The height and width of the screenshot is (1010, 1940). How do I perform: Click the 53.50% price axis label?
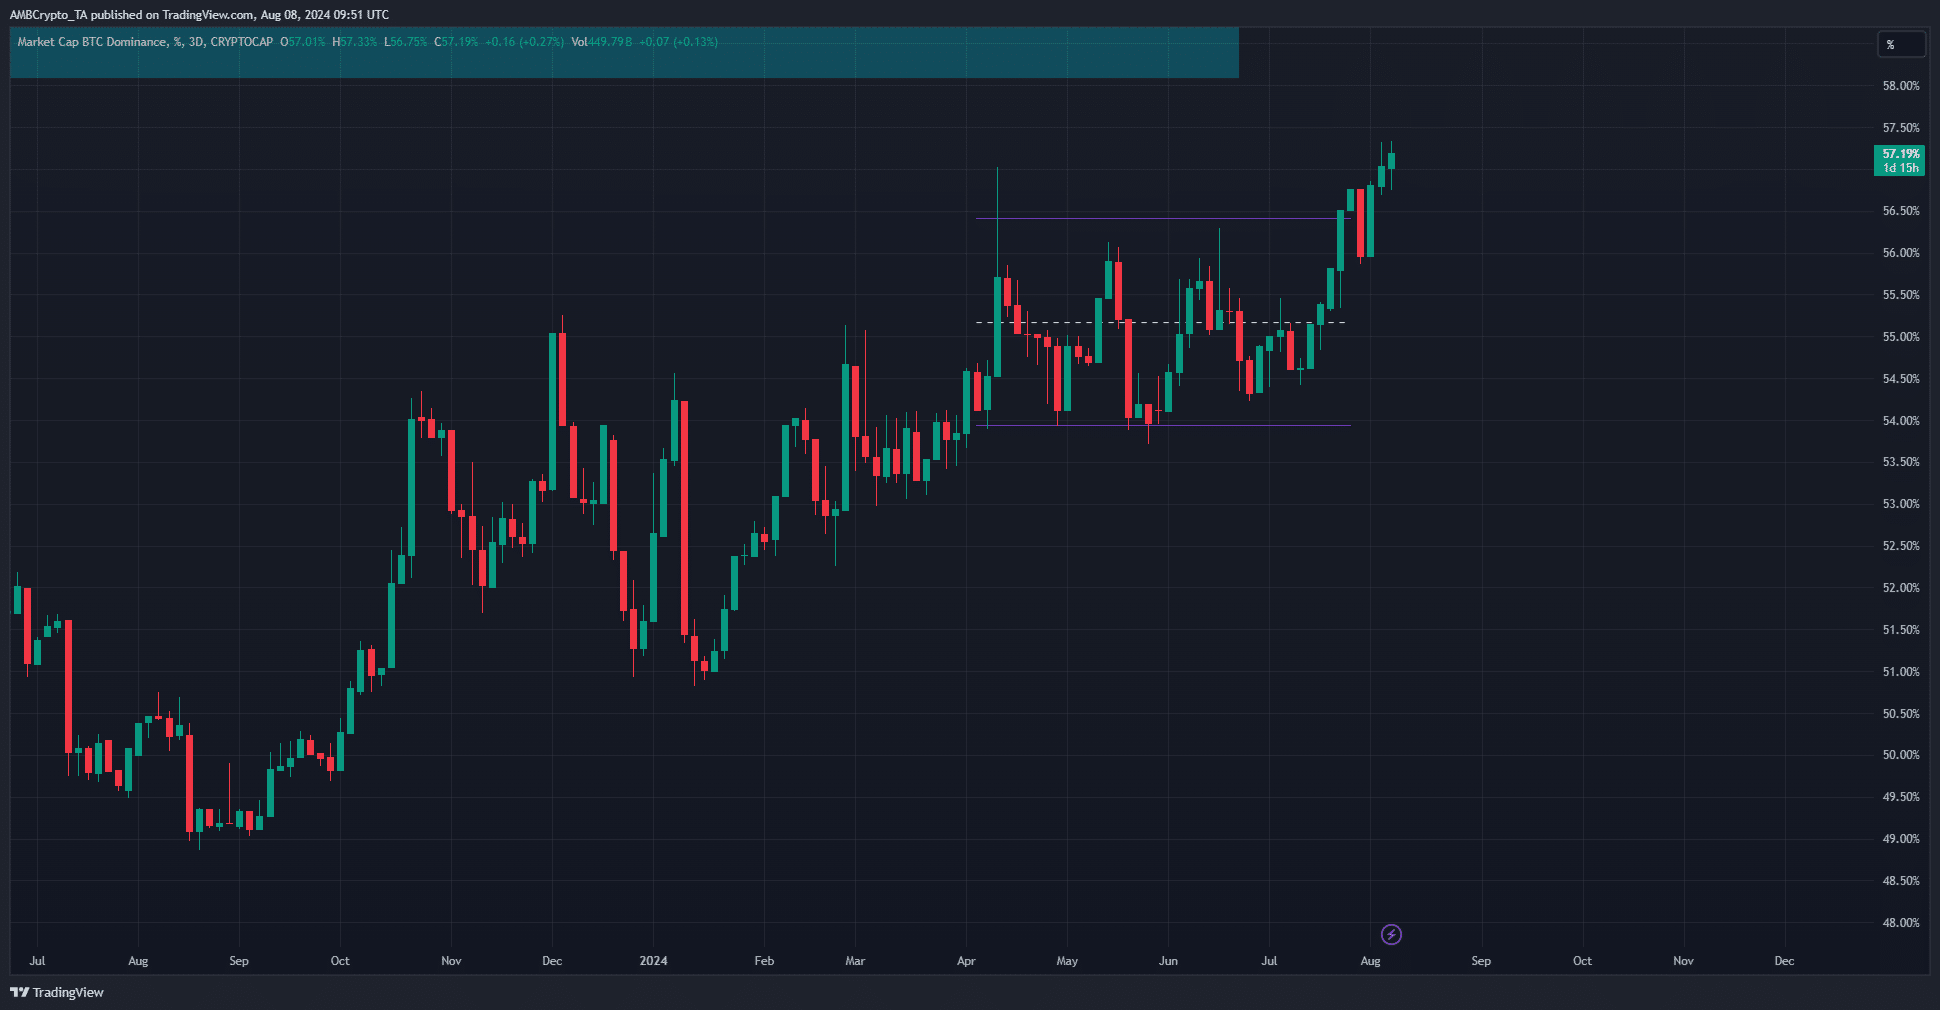click(1900, 462)
